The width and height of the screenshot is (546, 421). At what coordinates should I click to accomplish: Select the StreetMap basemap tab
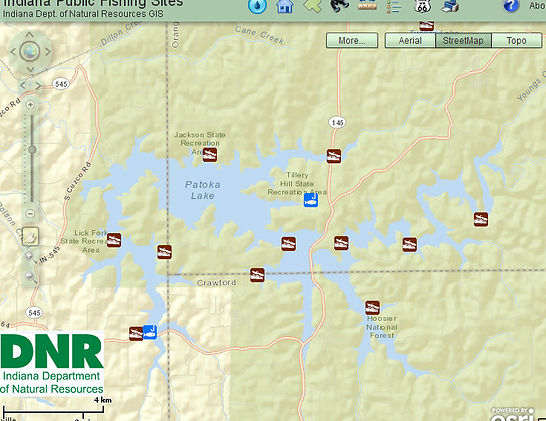463,40
